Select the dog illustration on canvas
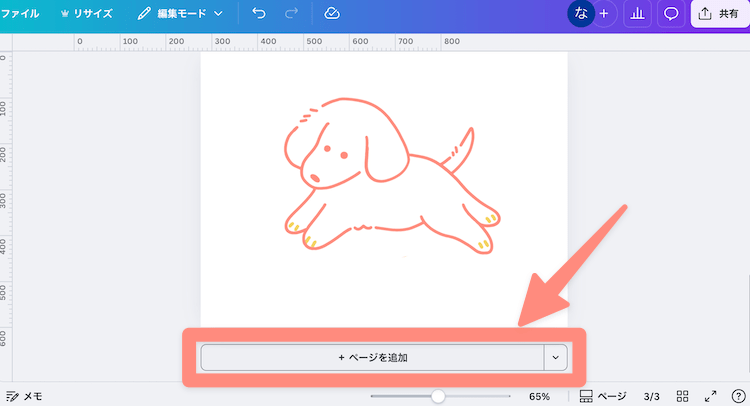The image size is (750, 406). 392,176
